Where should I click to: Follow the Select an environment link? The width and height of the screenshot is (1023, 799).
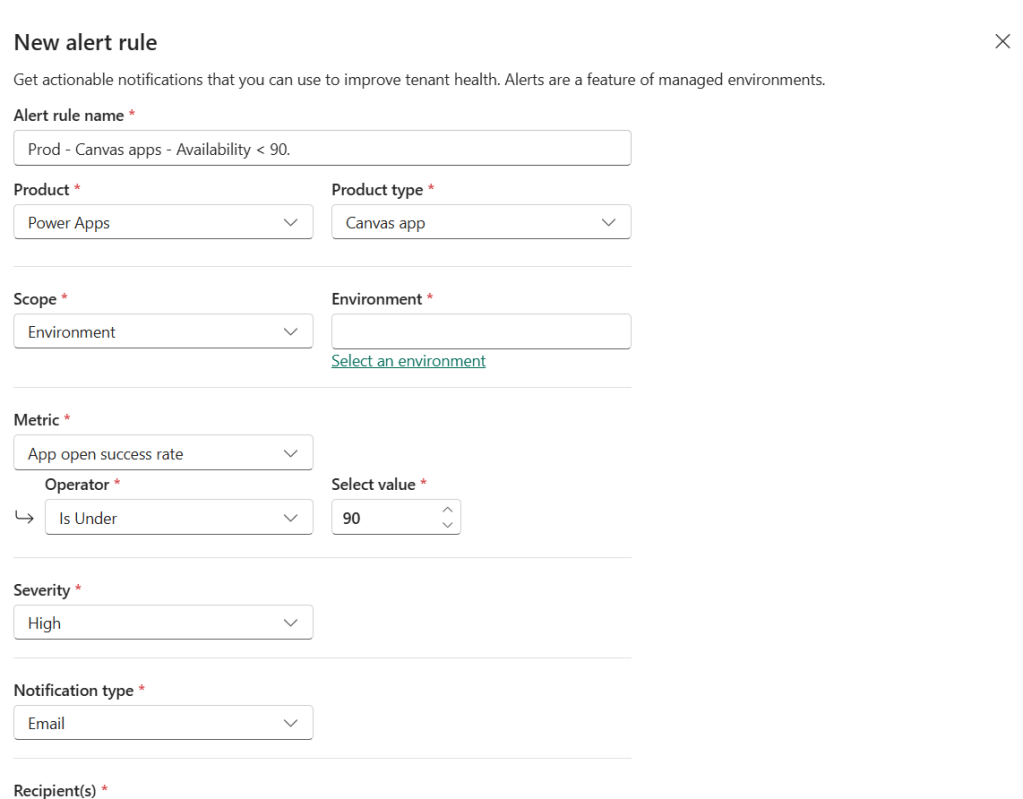[408, 361]
